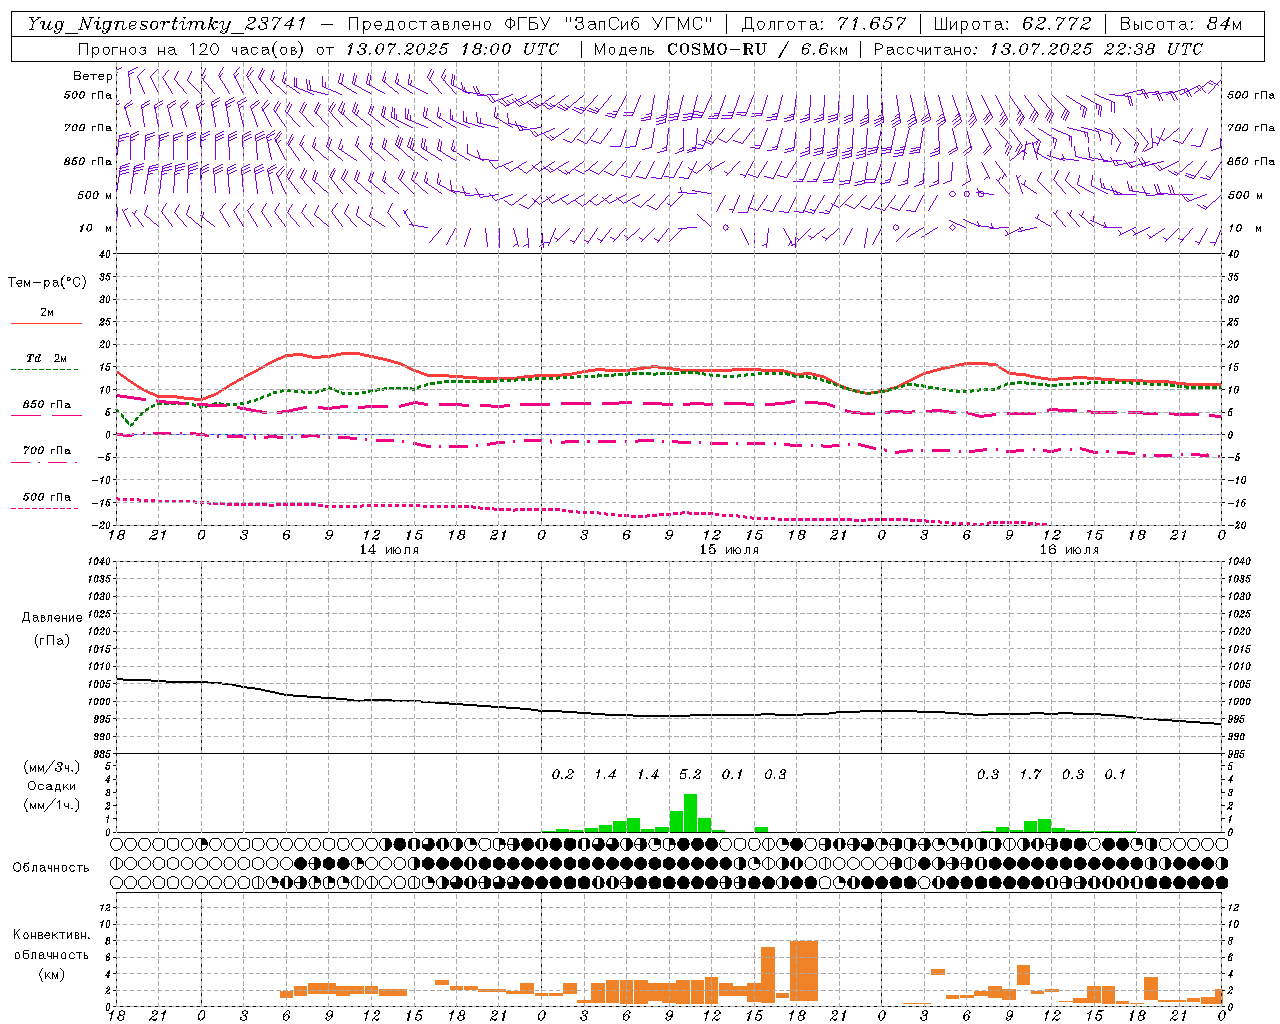This screenshot has height=1024, width=1280.
Task: Click the 1.7 precipitation total
Action: pyautogui.click(x=1030, y=775)
